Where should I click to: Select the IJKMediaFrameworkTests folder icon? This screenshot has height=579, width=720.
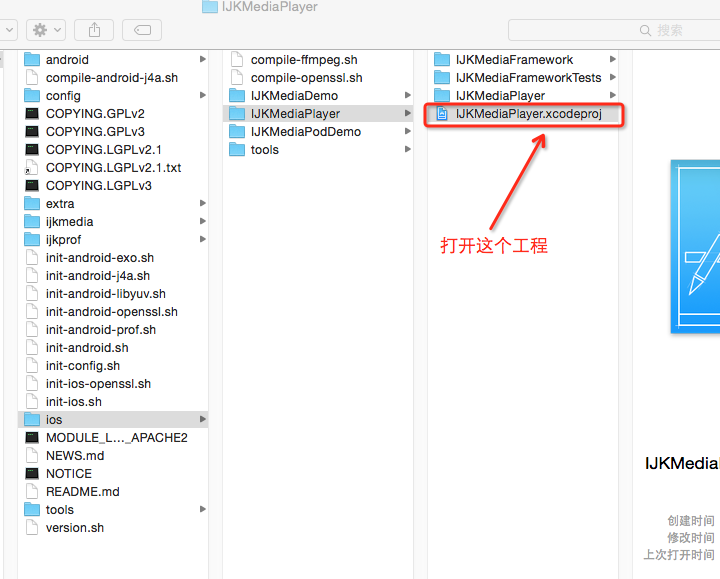click(442, 78)
